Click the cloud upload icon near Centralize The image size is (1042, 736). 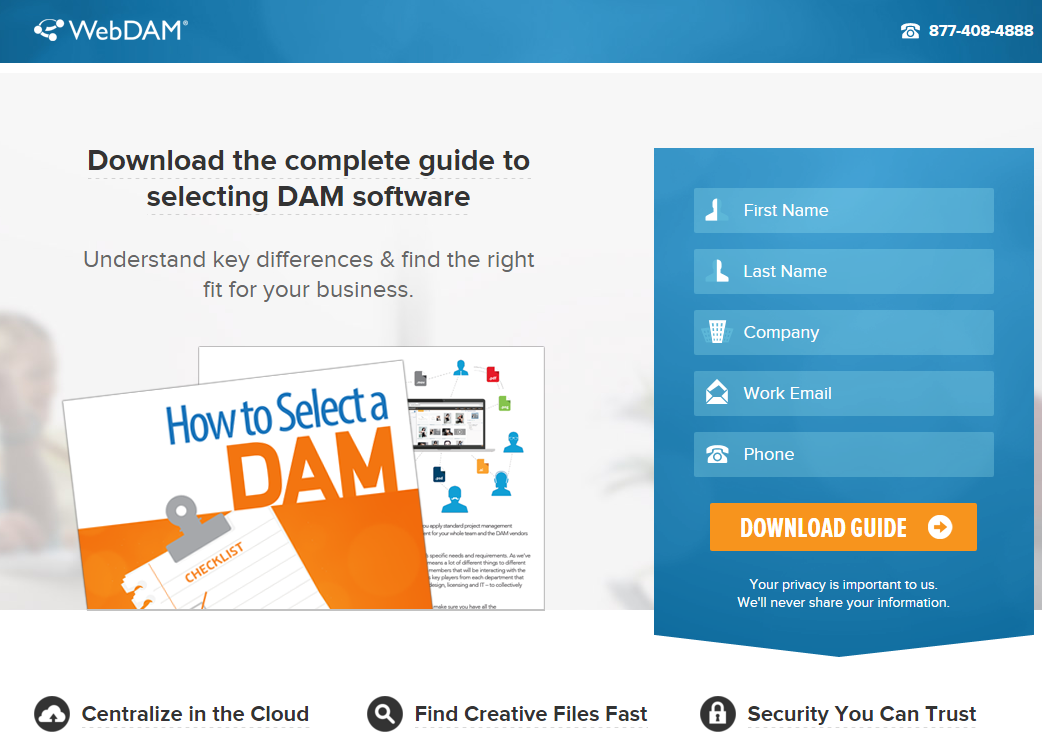pos(52,714)
